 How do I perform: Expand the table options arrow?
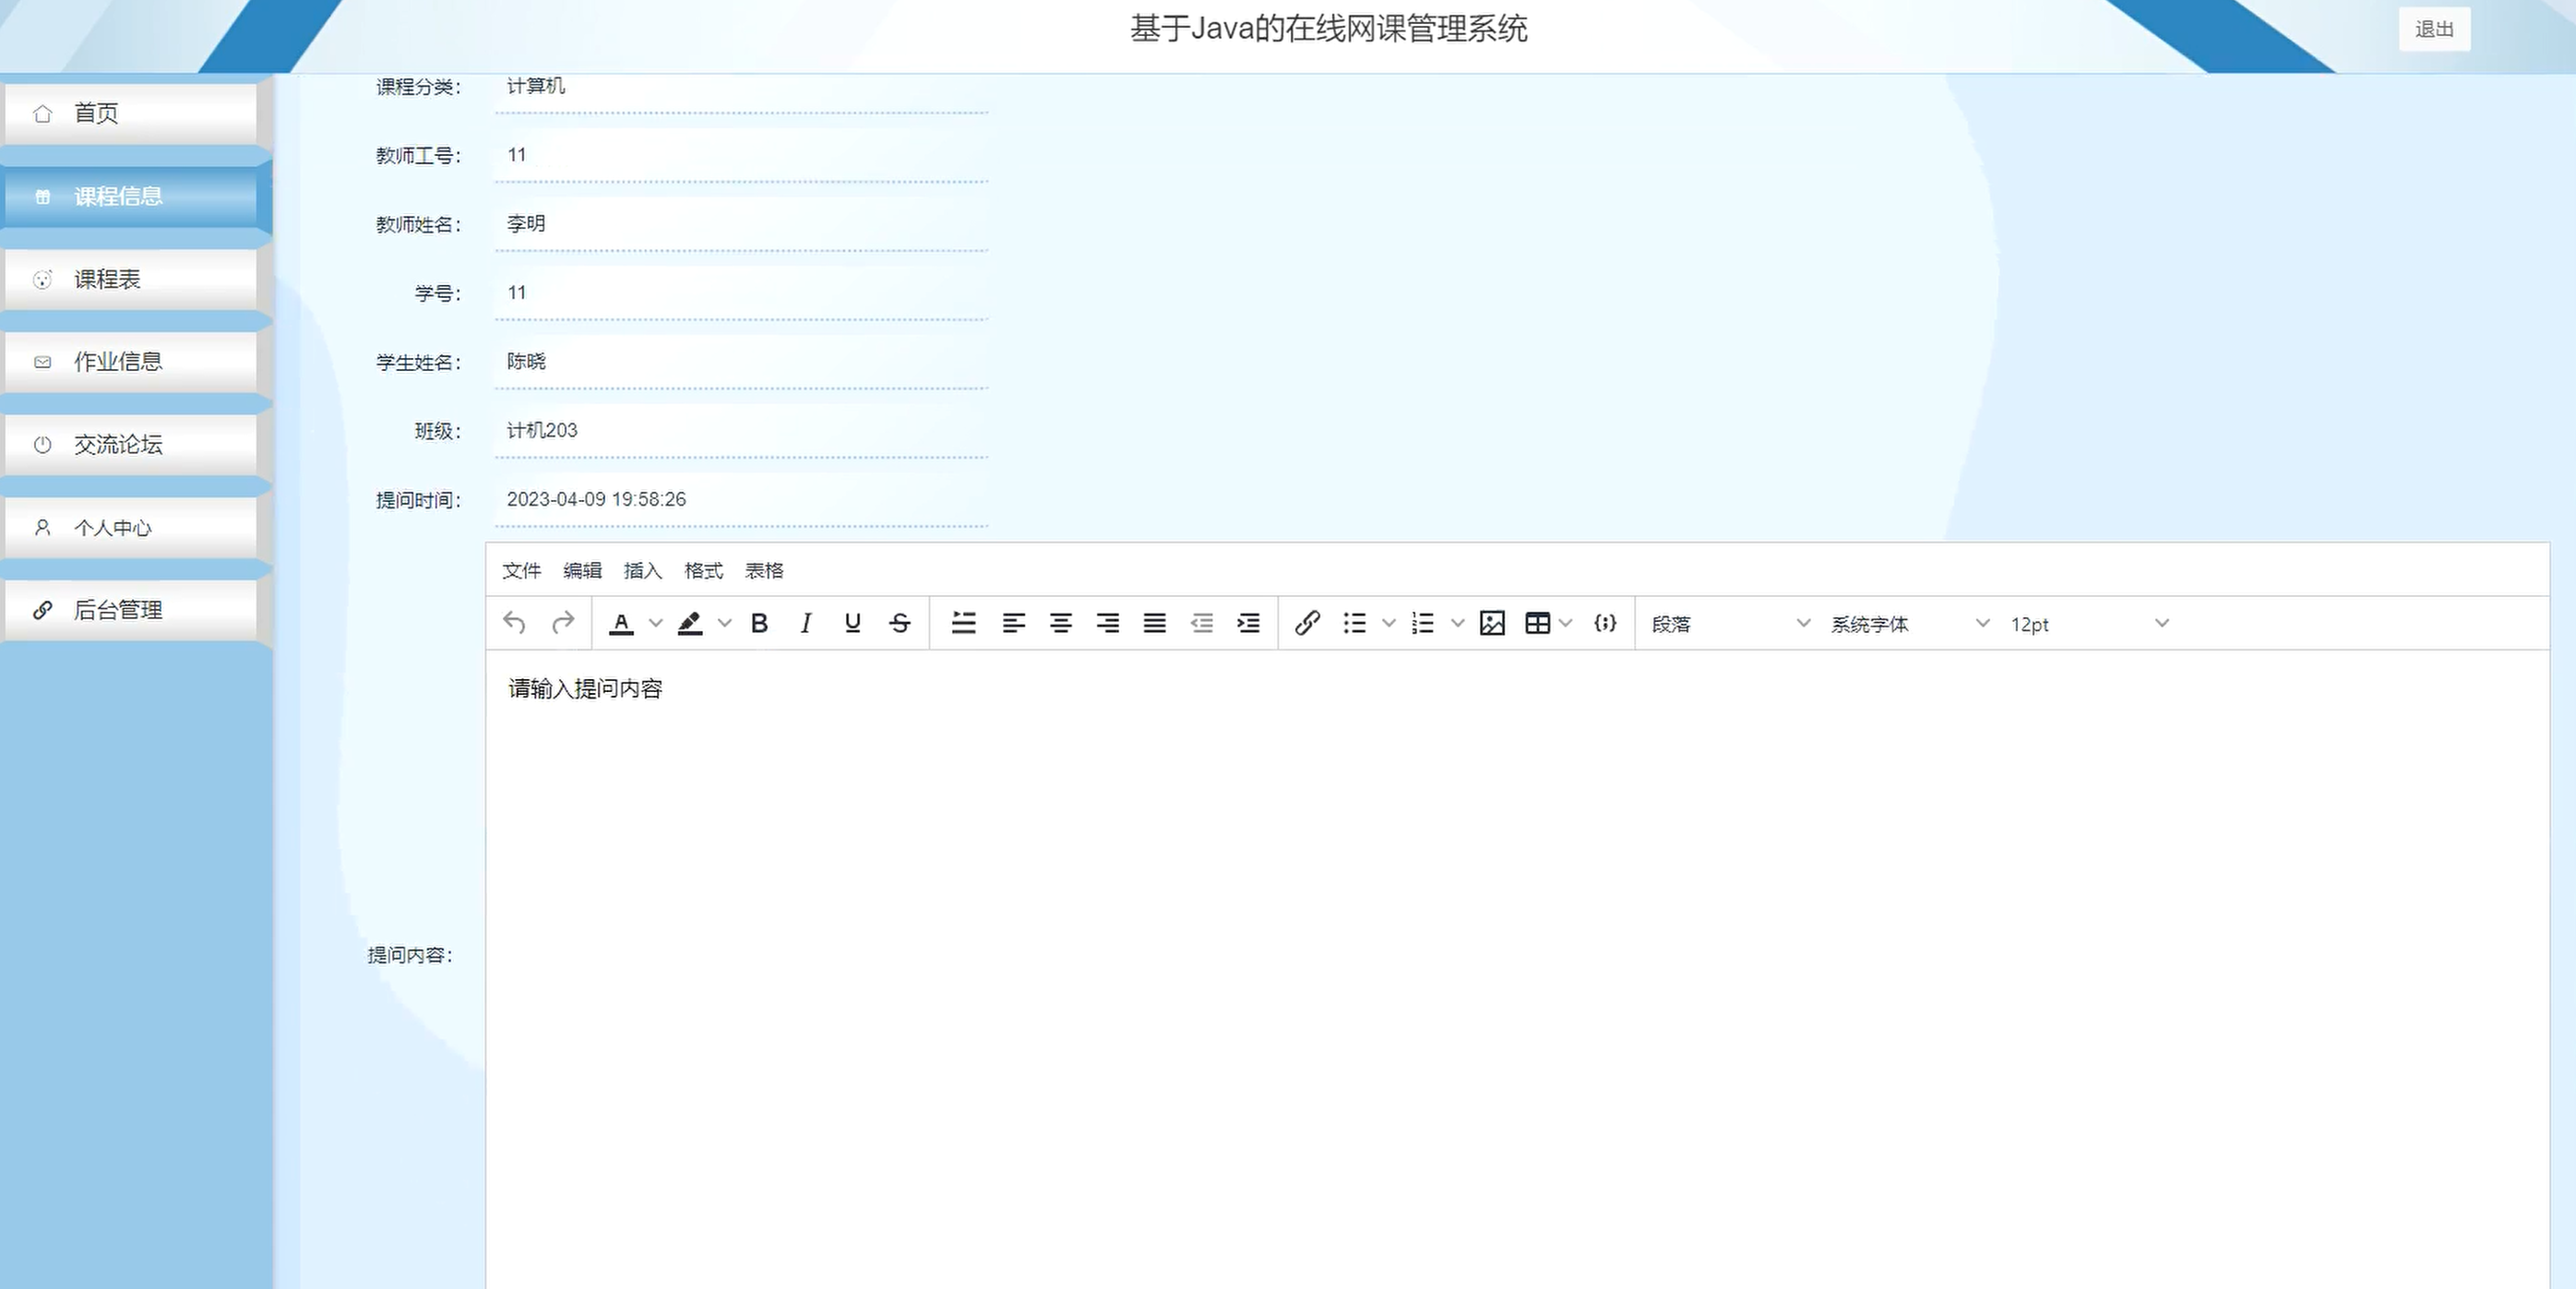coord(1566,623)
